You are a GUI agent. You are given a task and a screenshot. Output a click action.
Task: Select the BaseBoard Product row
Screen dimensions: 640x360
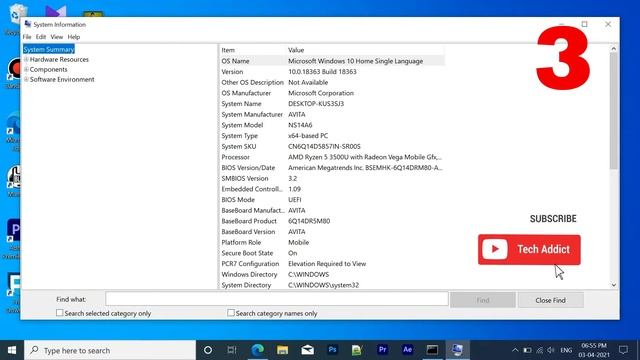point(332,221)
